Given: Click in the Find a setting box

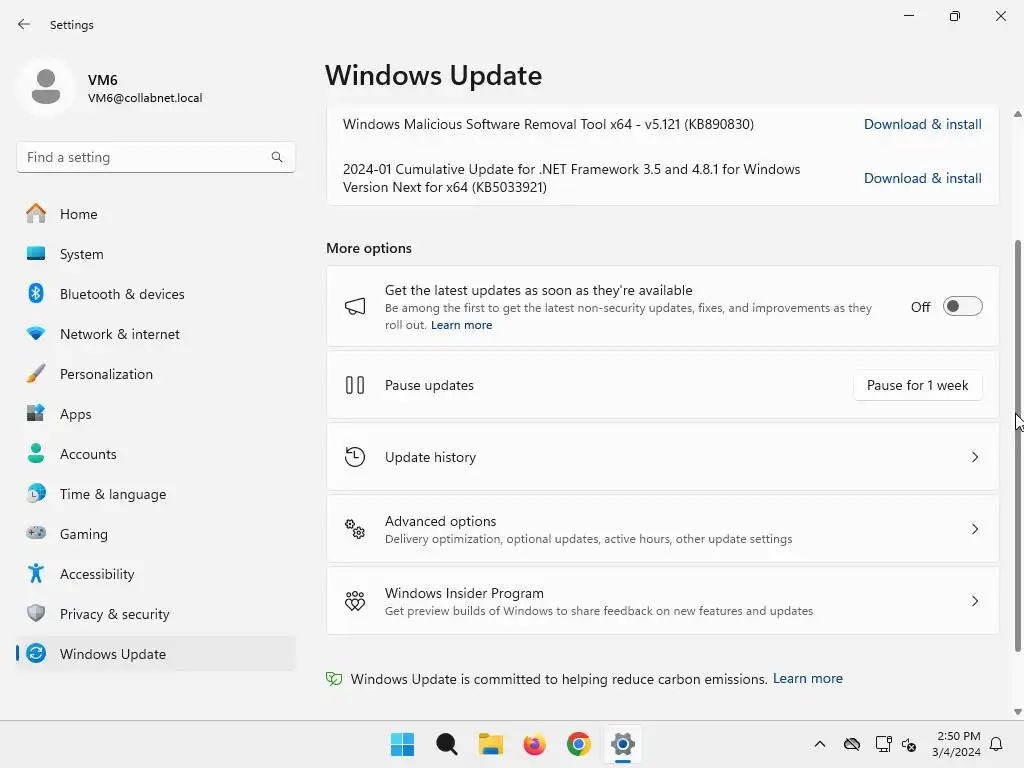Looking at the screenshot, I should click(155, 157).
